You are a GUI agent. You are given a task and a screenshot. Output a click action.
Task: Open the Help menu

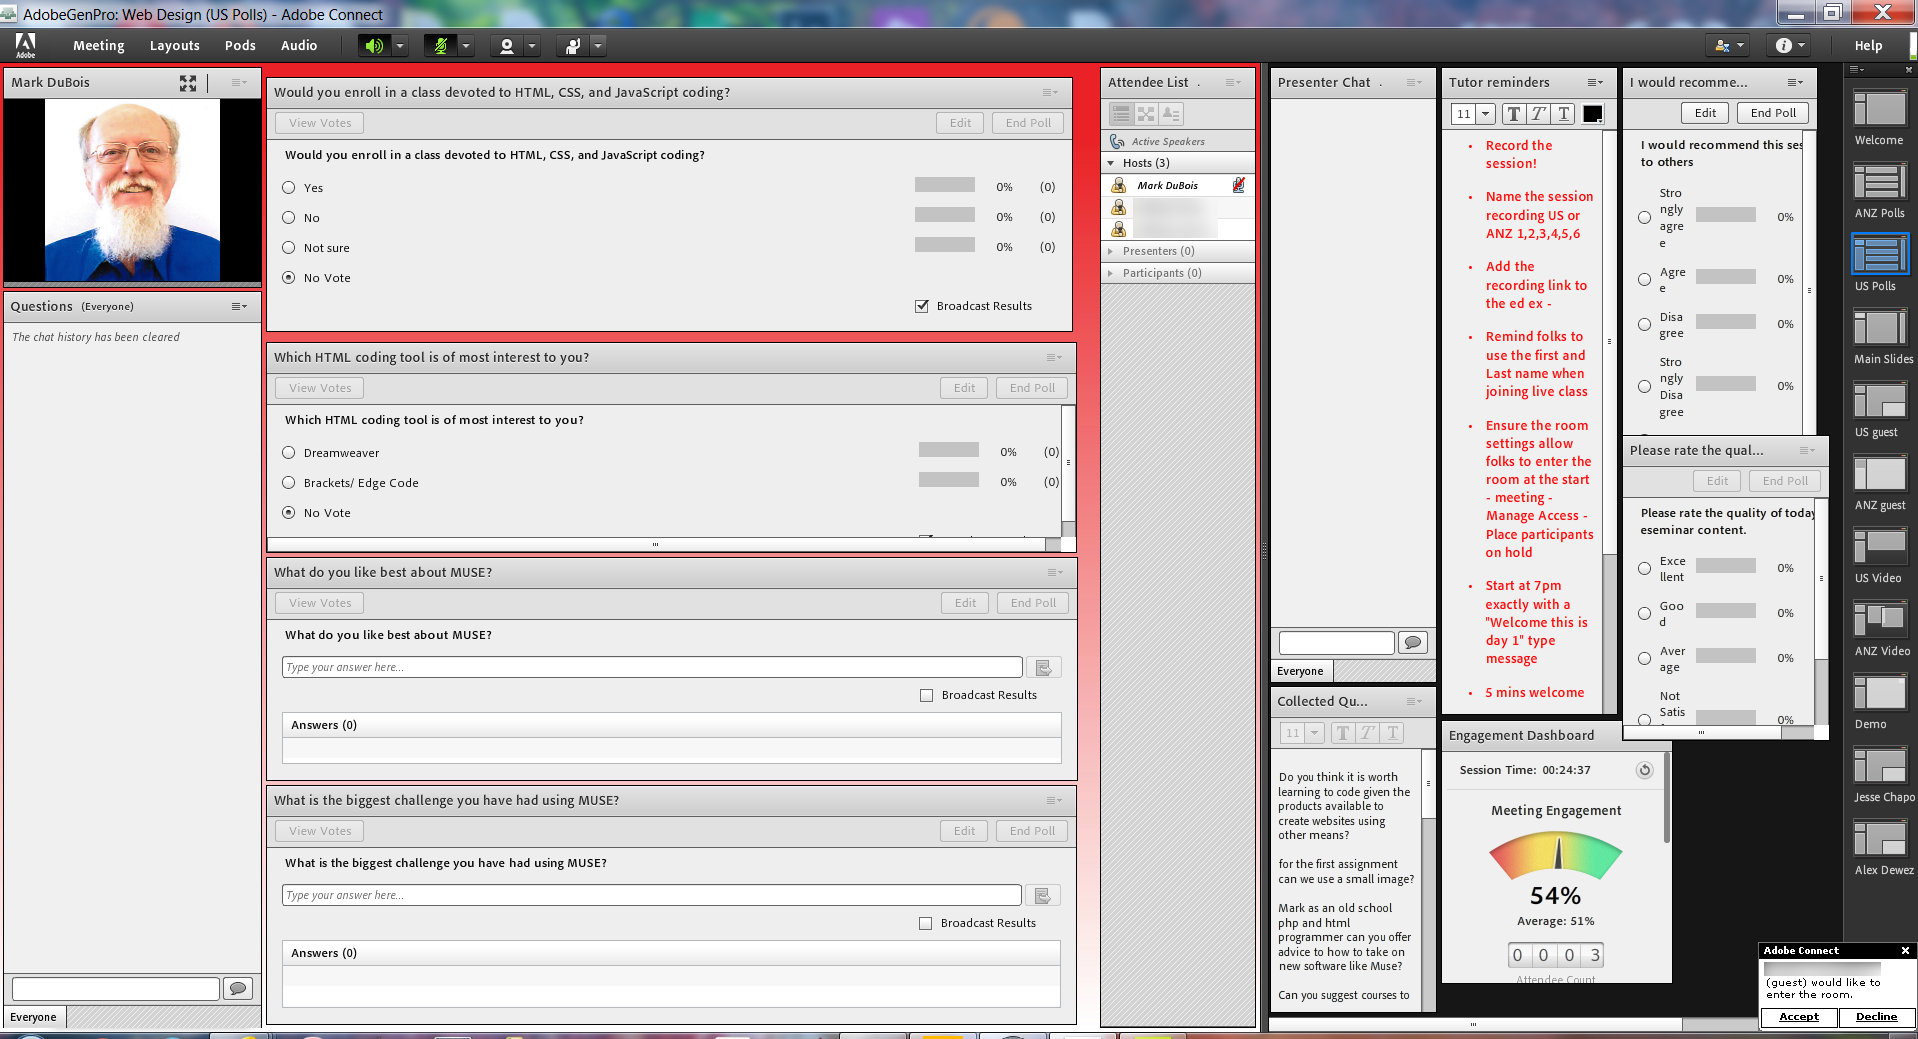[1868, 46]
